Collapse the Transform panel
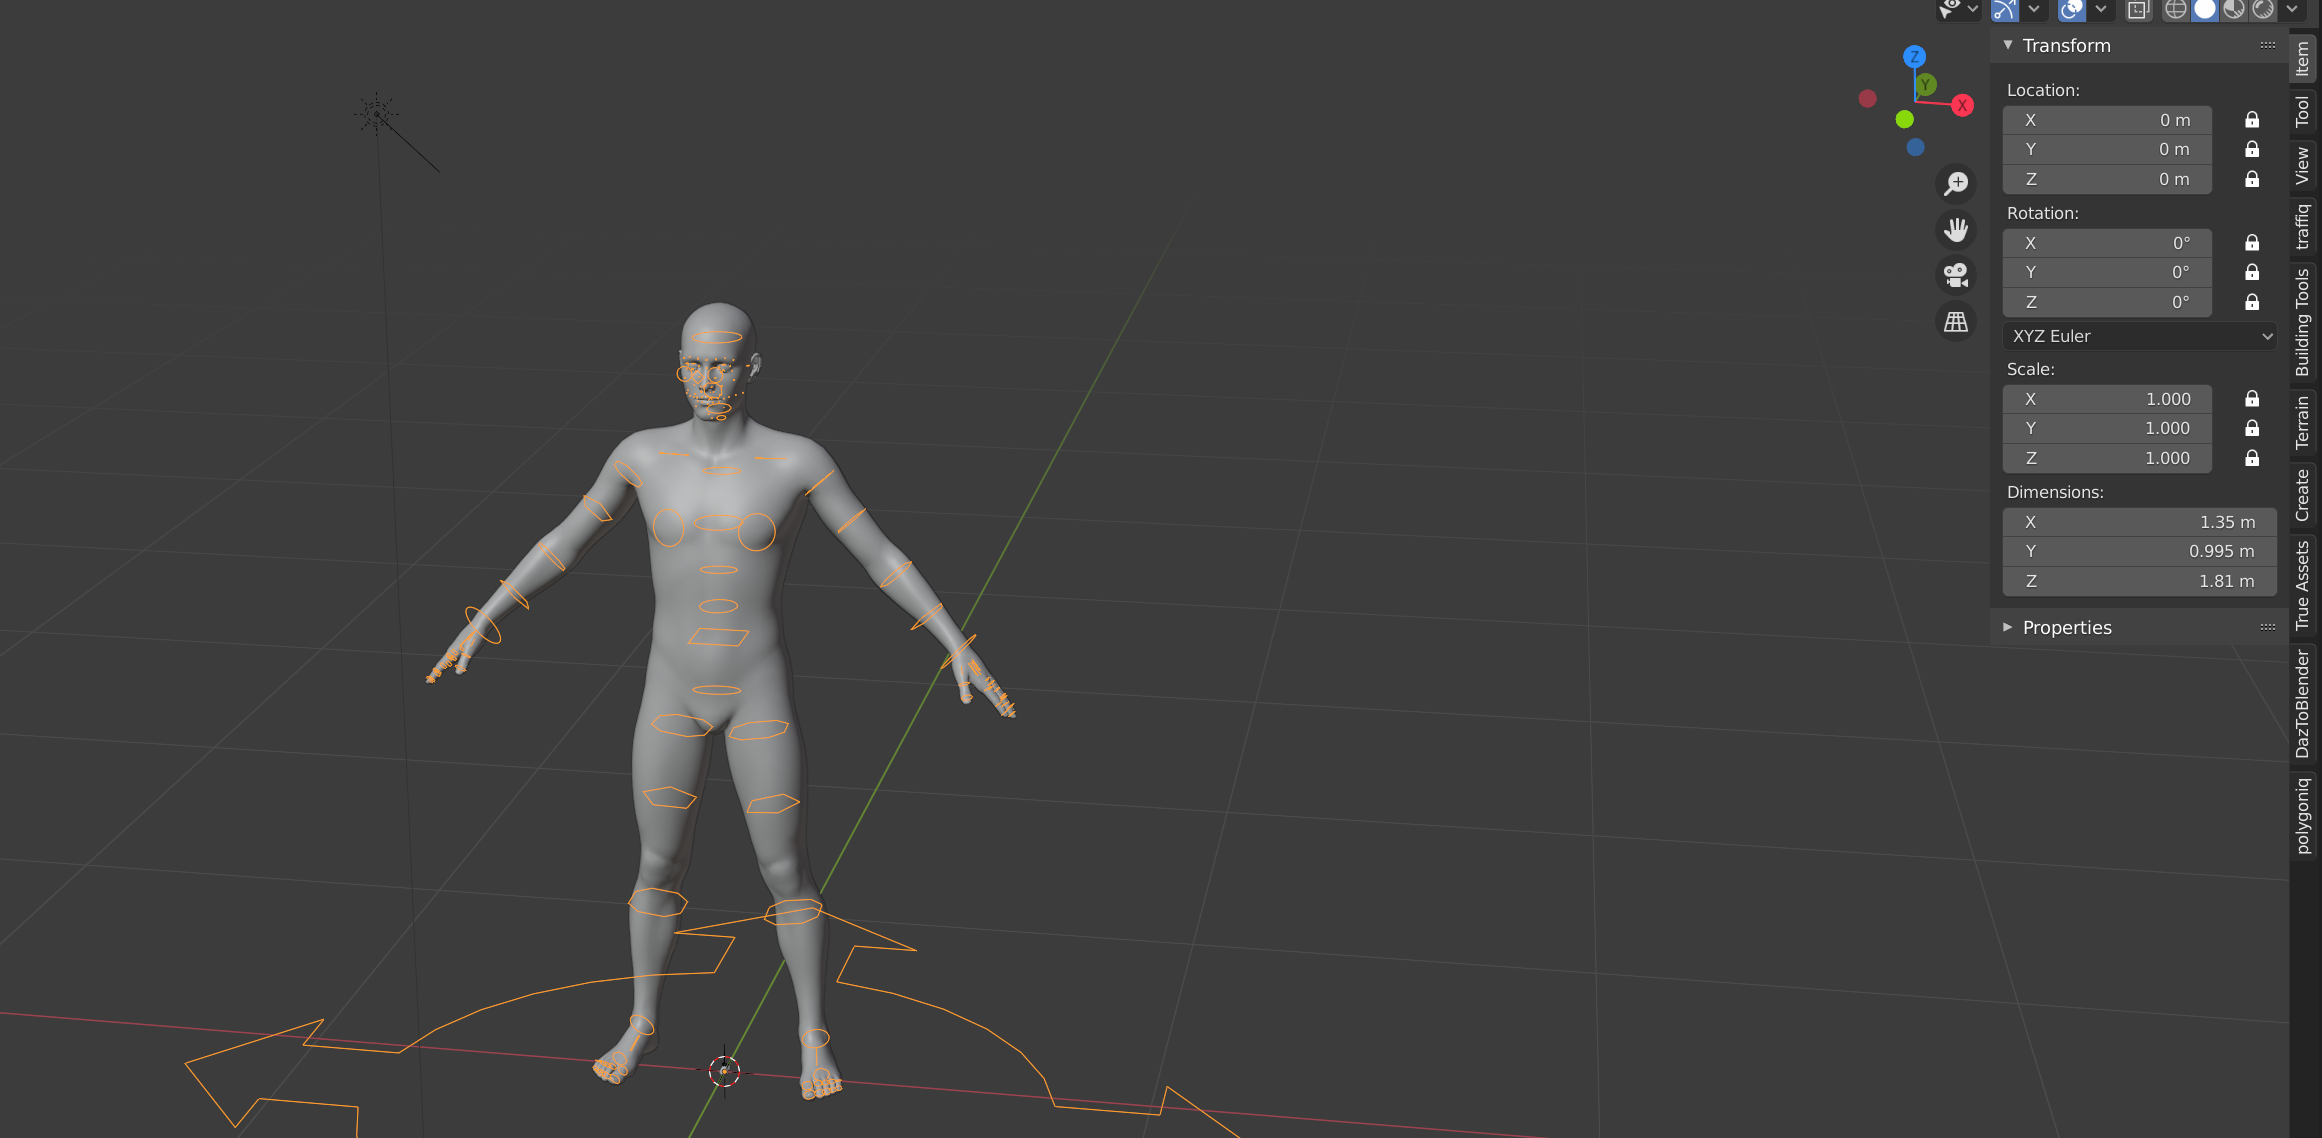This screenshot has width=2322, height=1138. (x=2008, y=45)
